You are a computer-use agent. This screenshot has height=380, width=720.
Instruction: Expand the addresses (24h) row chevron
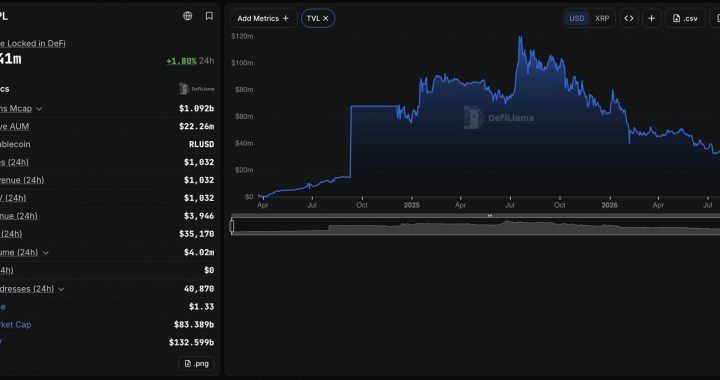[61, 289]
